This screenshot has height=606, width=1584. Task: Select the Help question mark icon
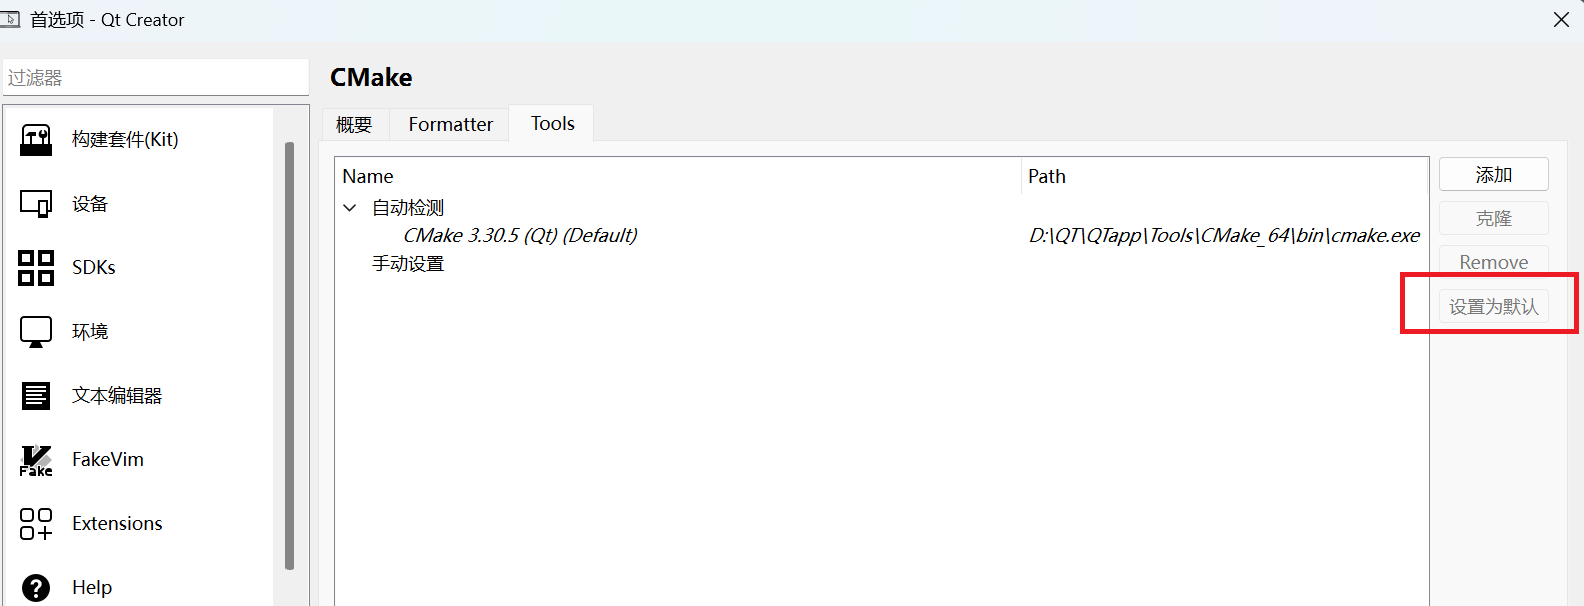click(36, 588)
